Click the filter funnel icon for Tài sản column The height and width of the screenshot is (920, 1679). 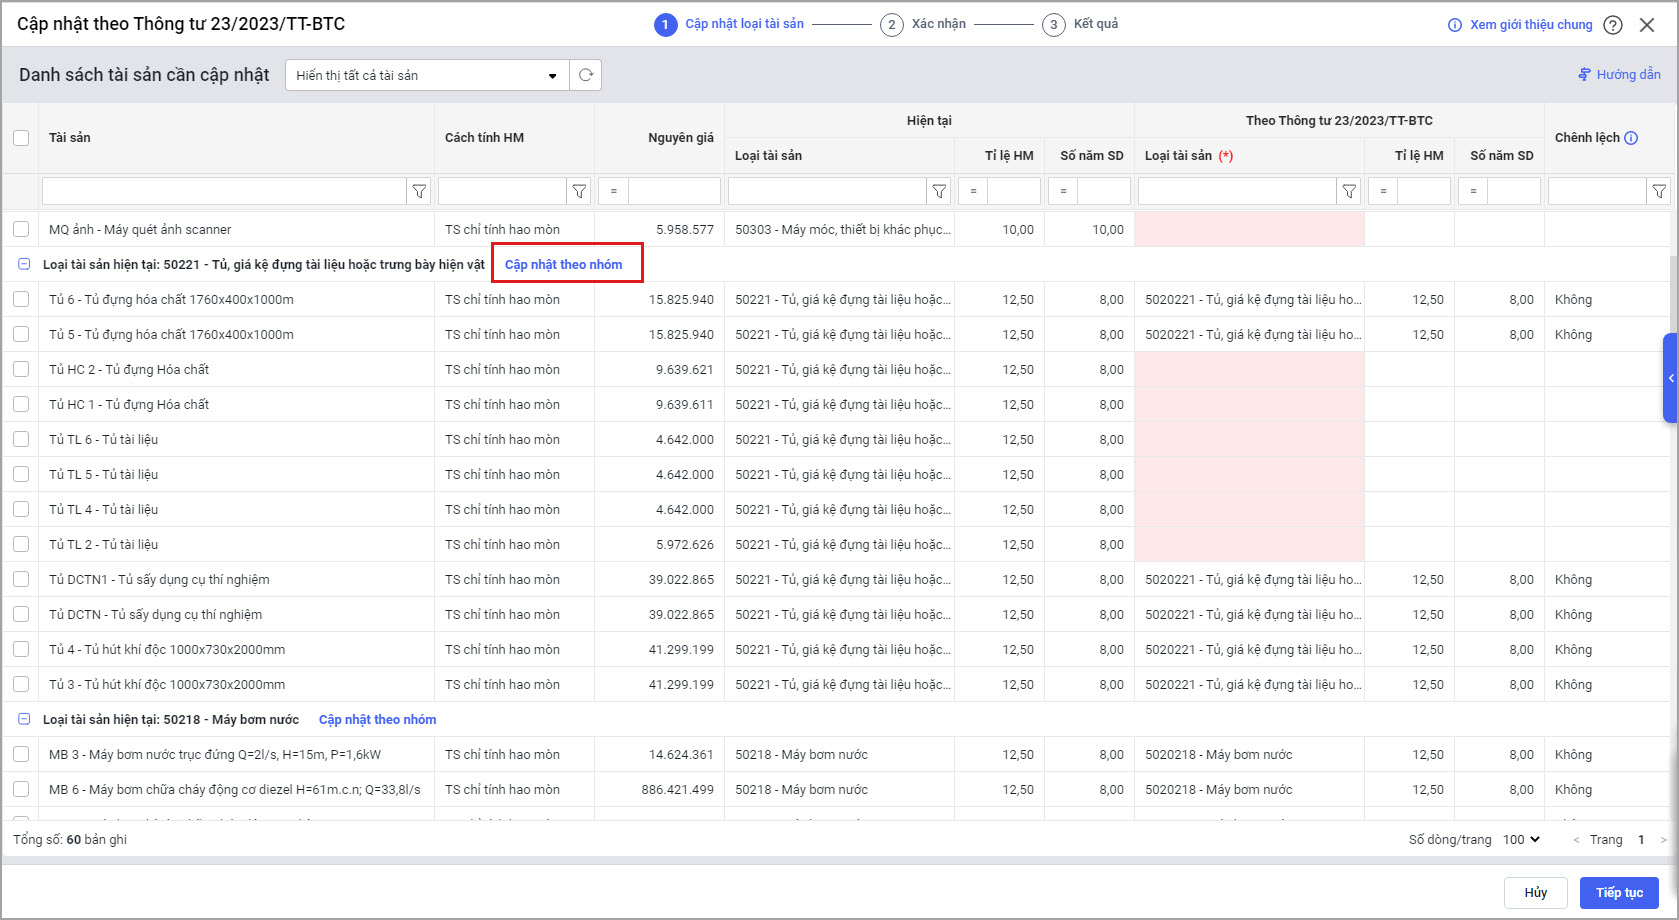pyautogui.click(x=420, y=191)
